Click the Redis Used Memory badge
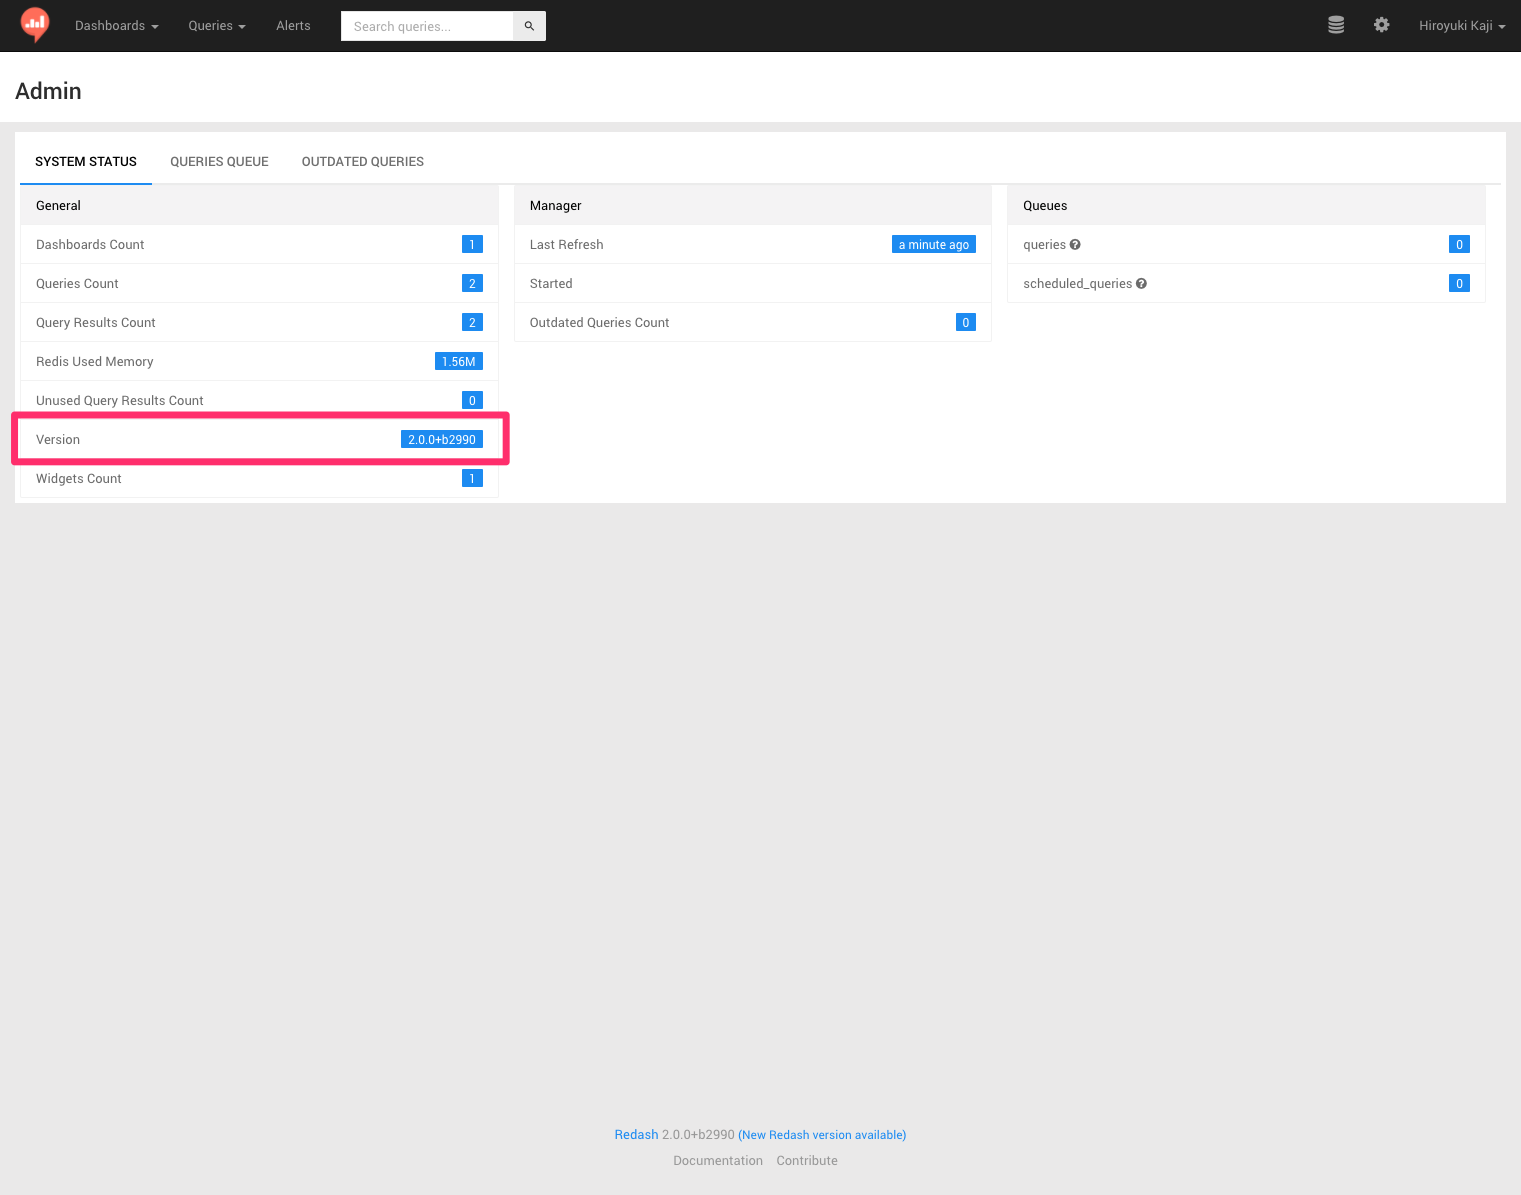This screenshot has height=1195, width=1521. (x=458, y=361)
